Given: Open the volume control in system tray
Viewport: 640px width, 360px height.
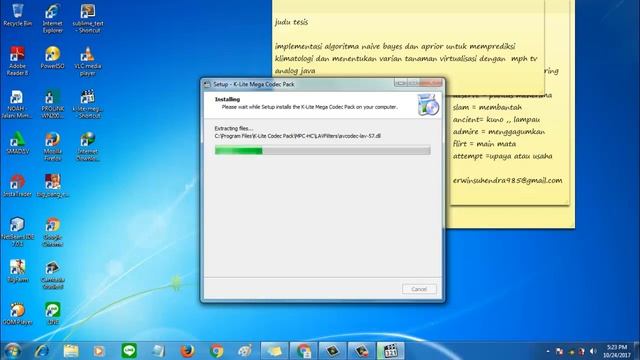Looking at the screenshot, I should [593, 351].
